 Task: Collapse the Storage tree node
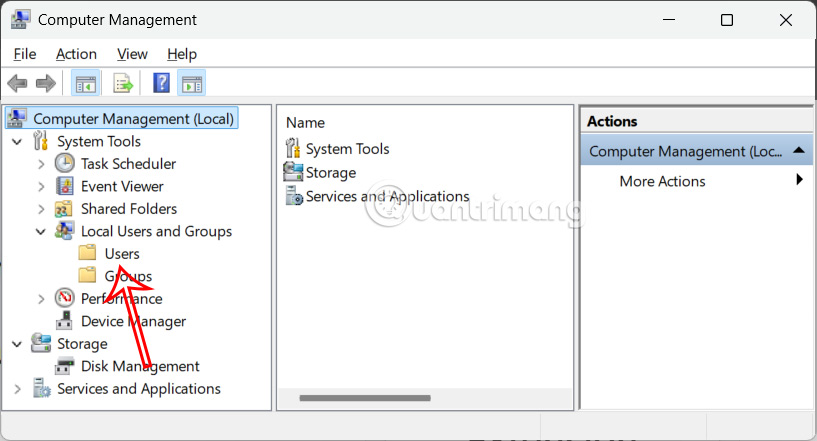click(x=17, y=344)
